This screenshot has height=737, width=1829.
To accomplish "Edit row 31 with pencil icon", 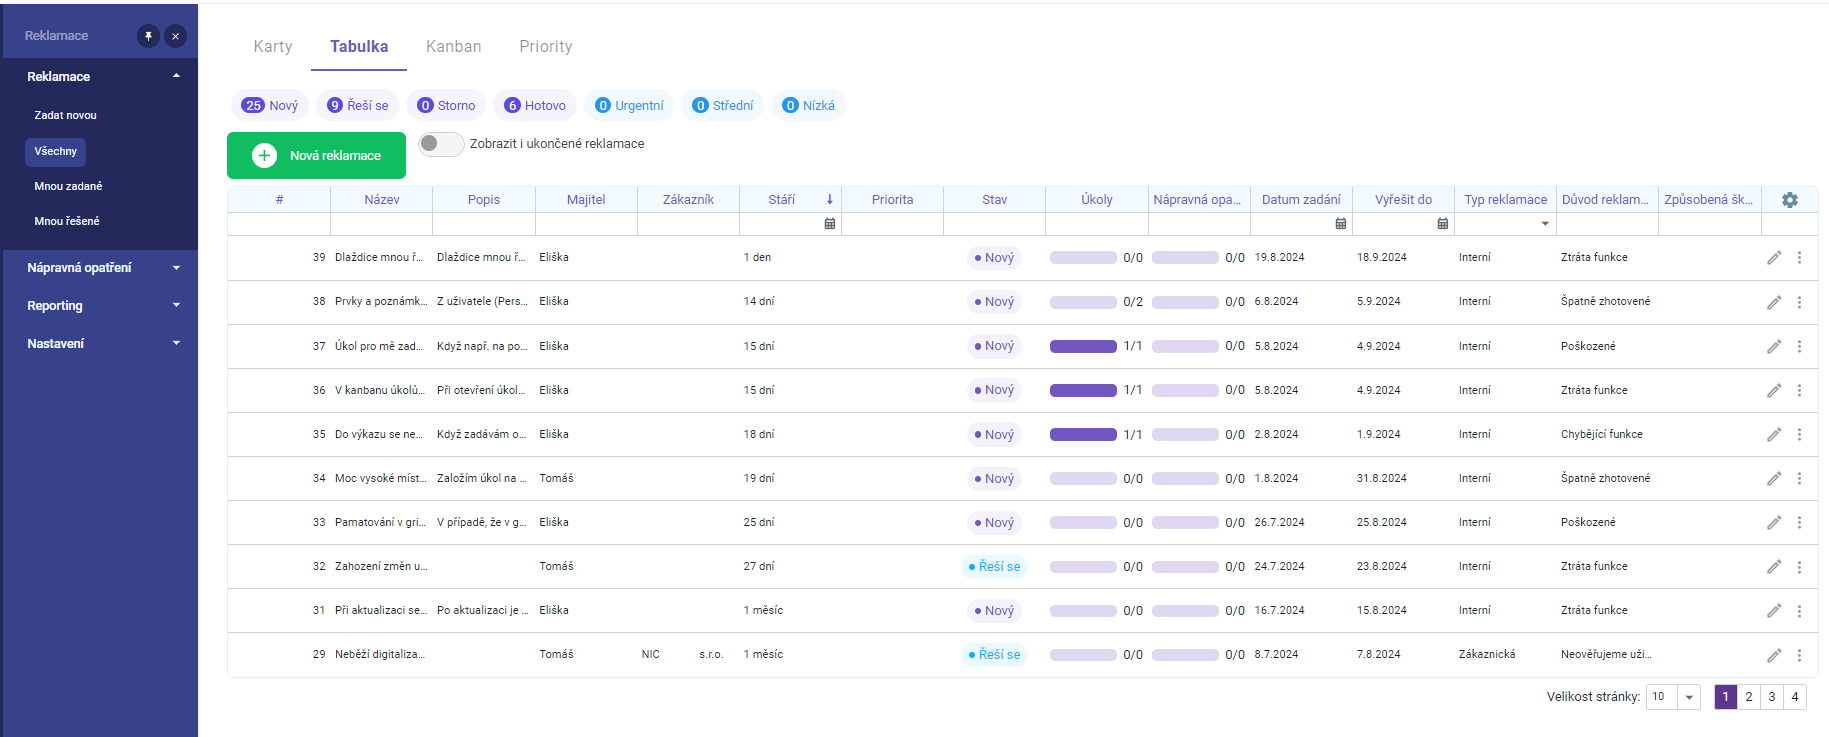I will coord(1774,610).
